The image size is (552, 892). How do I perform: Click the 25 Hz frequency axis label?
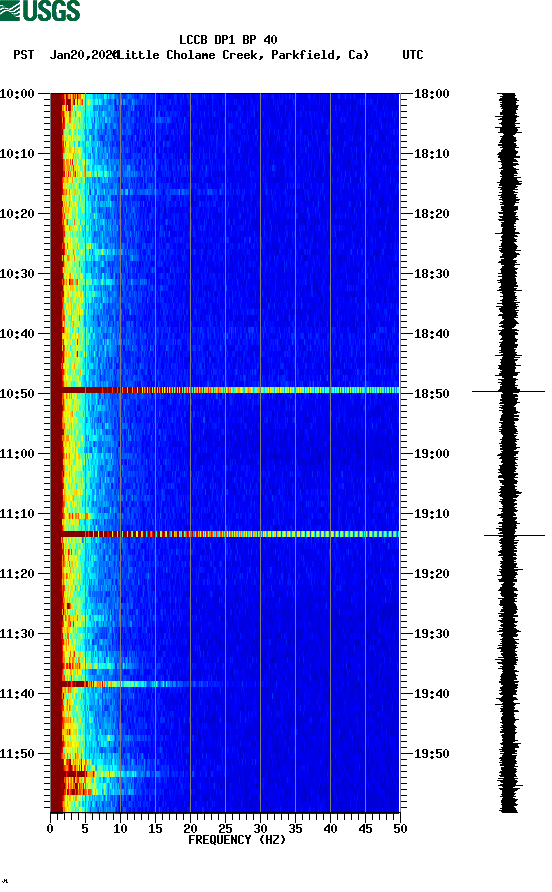[x=225, y=829]
